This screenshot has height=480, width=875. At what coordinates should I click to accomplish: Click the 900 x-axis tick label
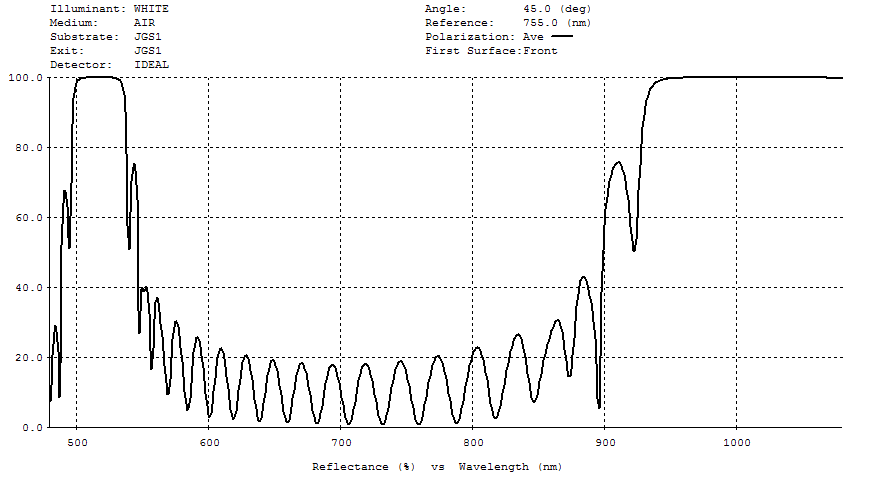[x=604, y=442]
